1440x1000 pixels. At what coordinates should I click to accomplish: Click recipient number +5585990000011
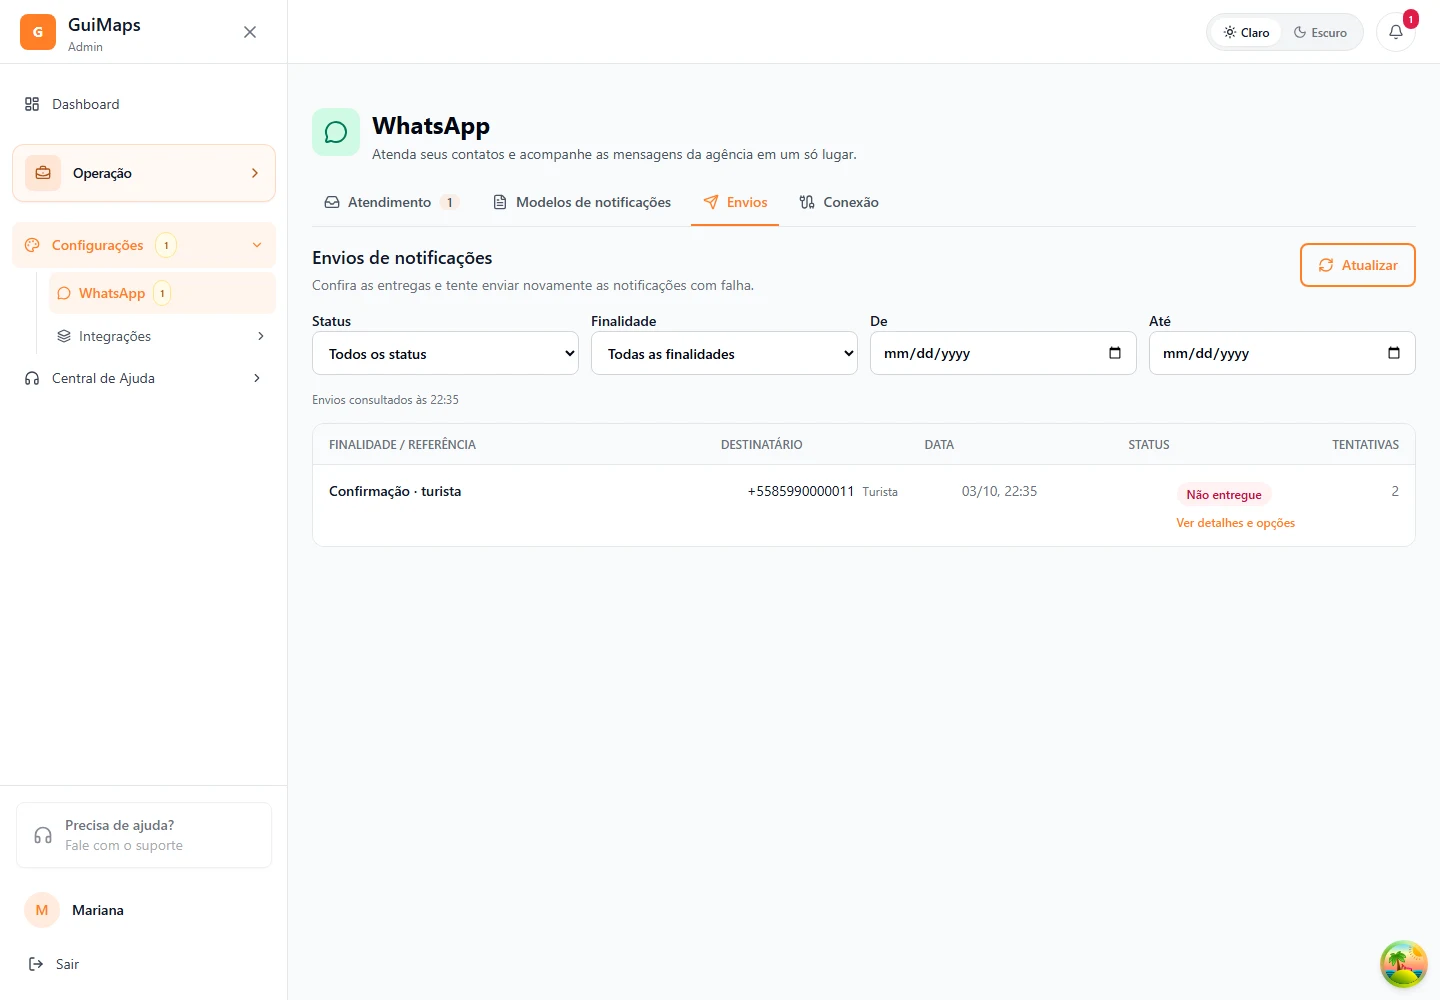pyautogui.click(x=801, y=491)
